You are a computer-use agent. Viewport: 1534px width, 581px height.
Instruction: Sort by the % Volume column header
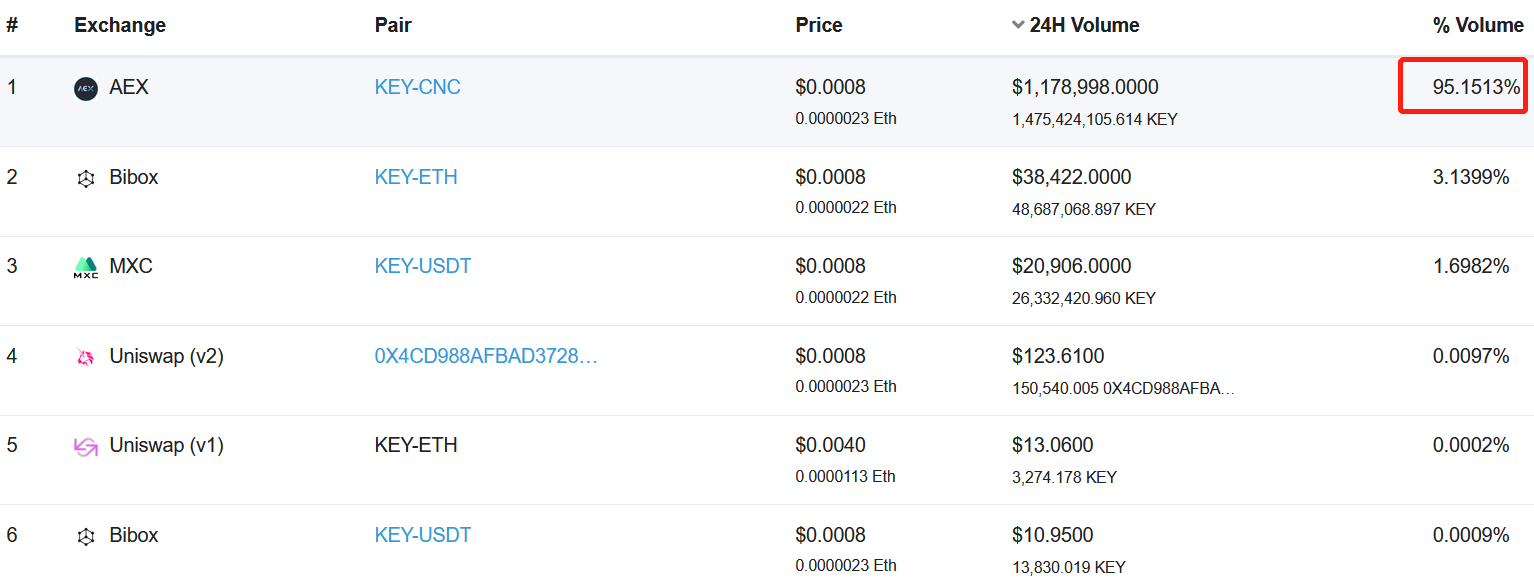tap(1478, 25)
